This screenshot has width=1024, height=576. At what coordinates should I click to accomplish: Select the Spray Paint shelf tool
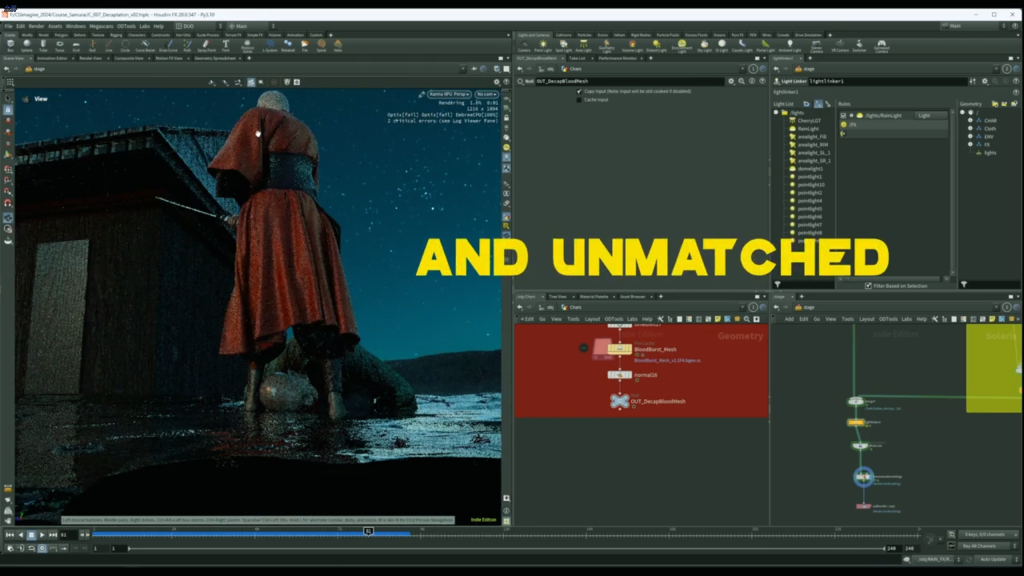(x=206, y=45)
